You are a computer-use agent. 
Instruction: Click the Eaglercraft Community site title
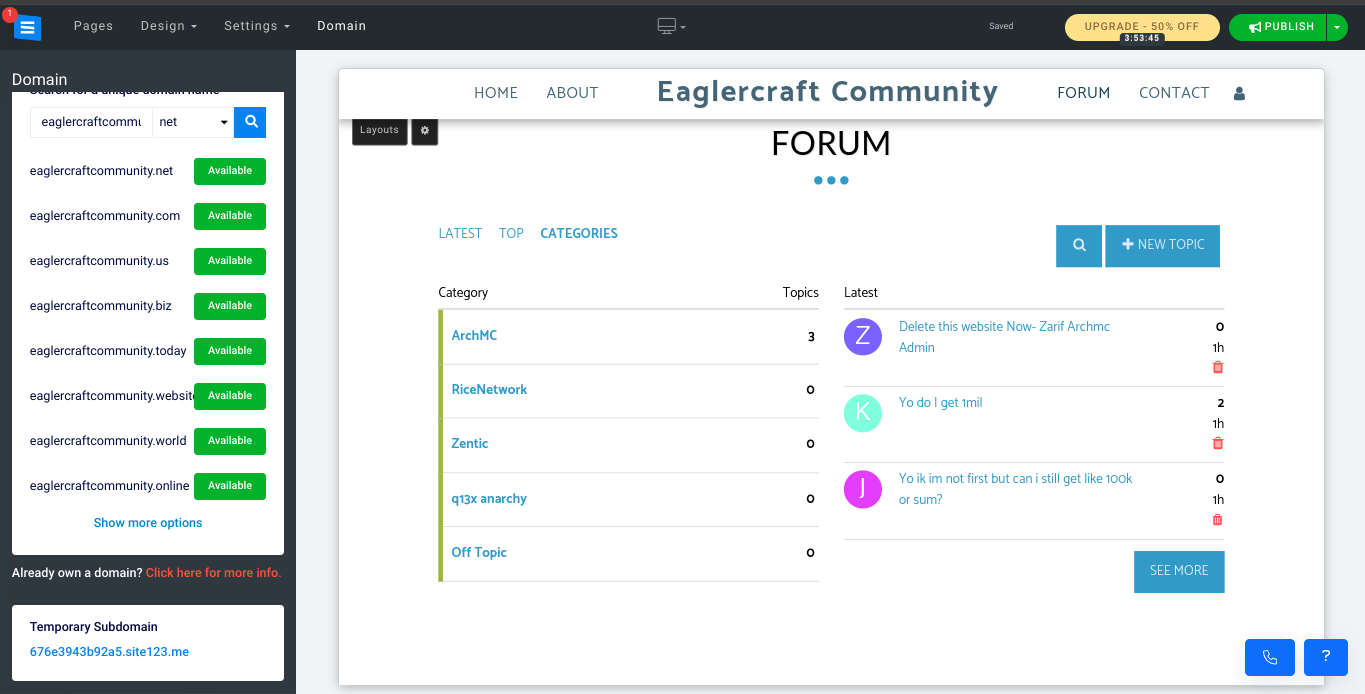pyautogui.click(x=828, y=92)
